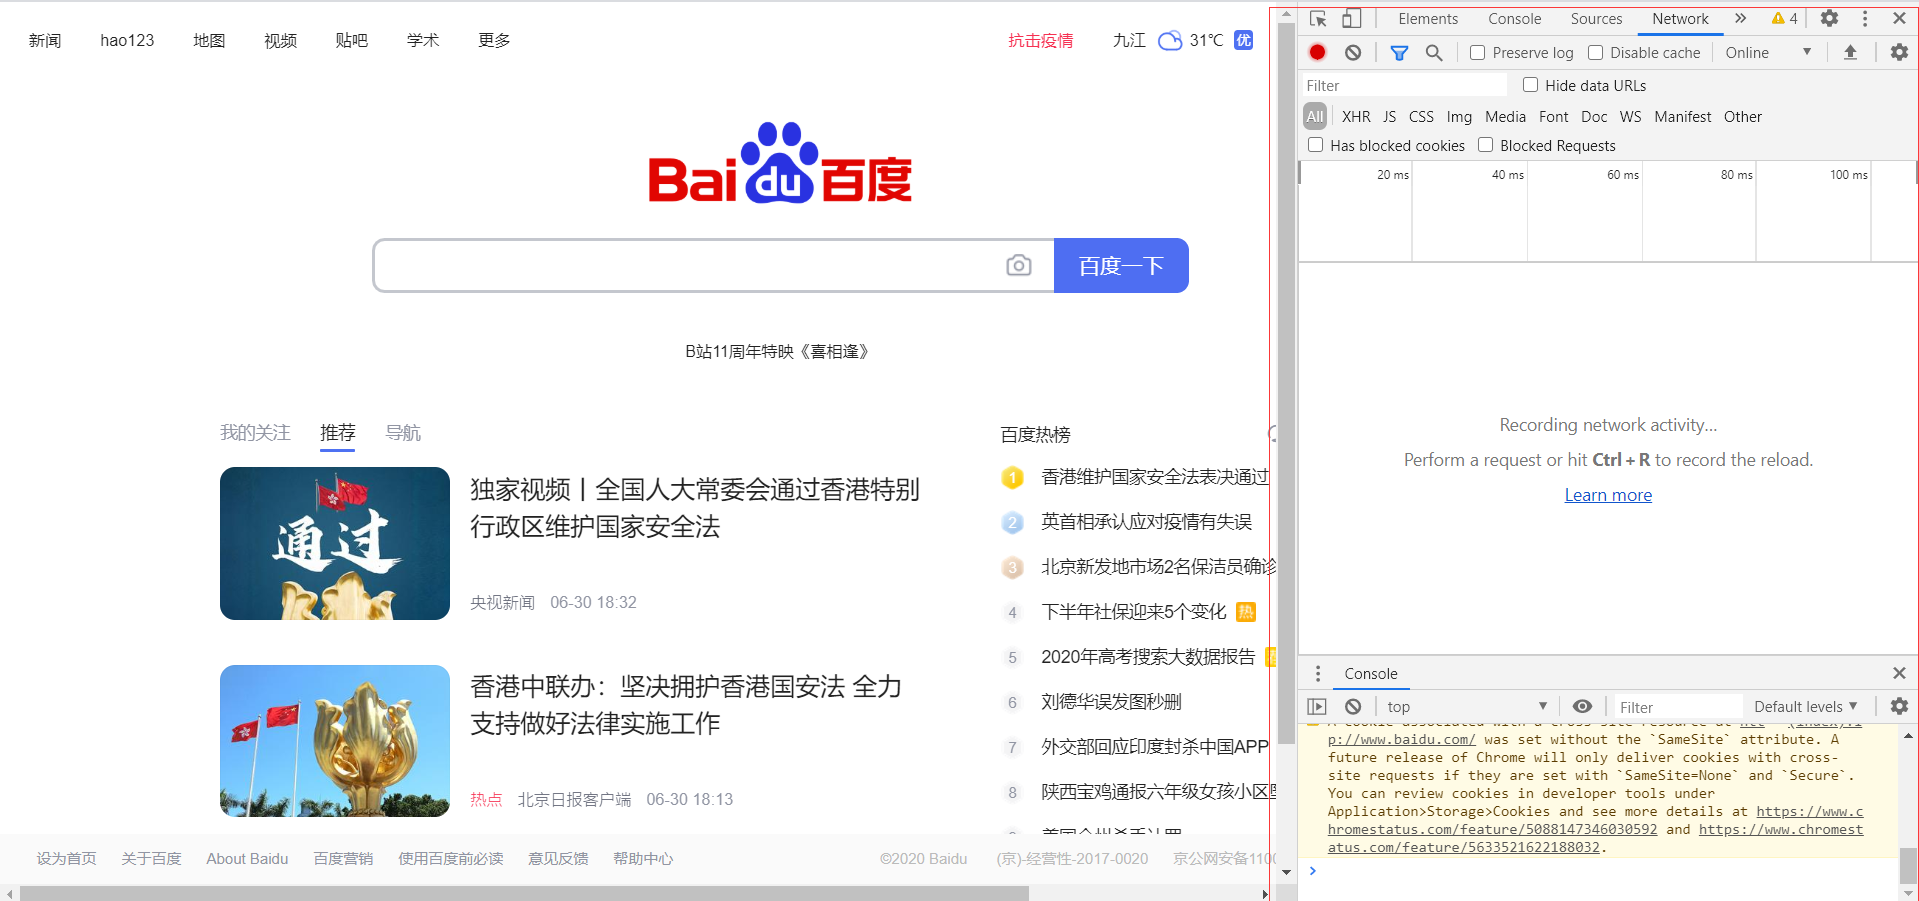1919x901 pixels.
Task: Open the Learn more link
Action: point(1608,495)
